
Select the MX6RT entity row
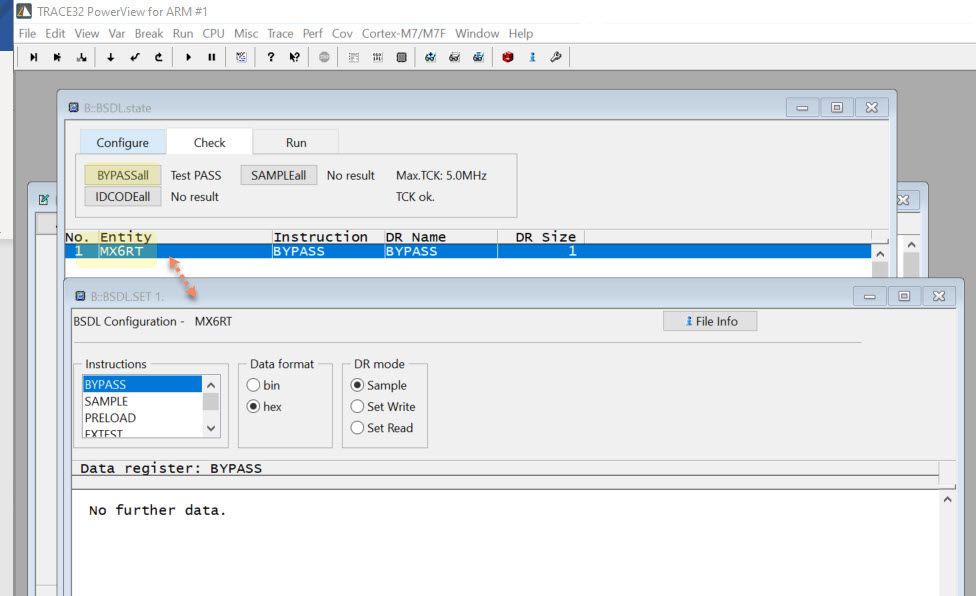click(x=467, y=251)
